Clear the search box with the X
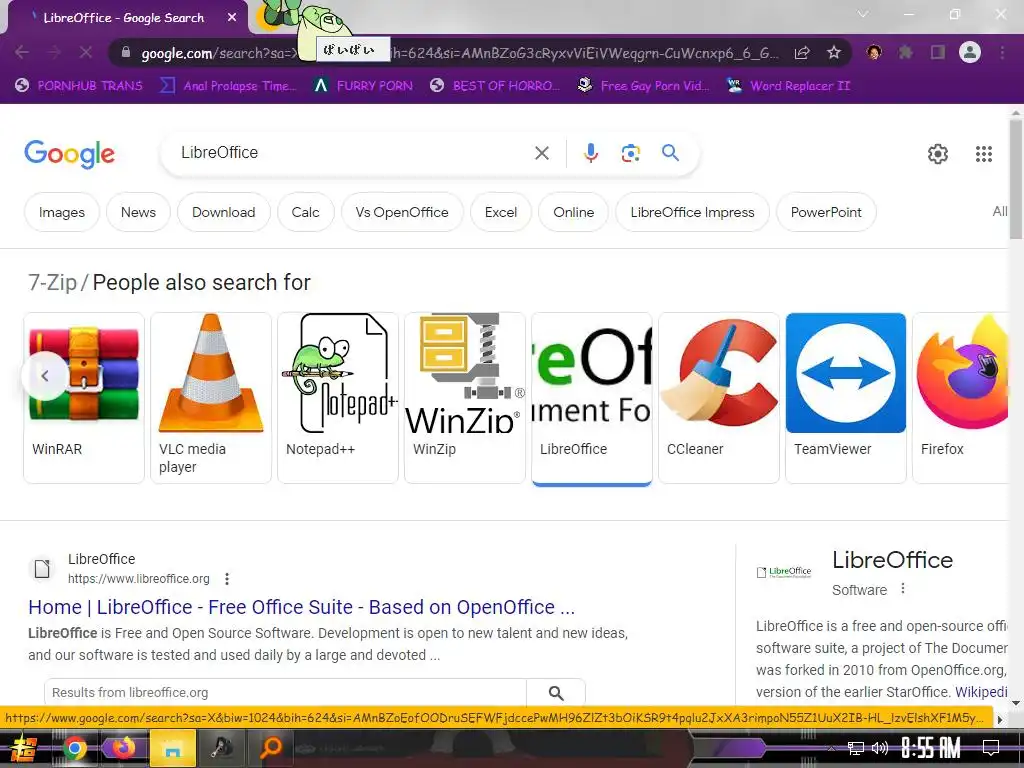This screenshot has height=768, width=1024. click(x=541, y=153)
